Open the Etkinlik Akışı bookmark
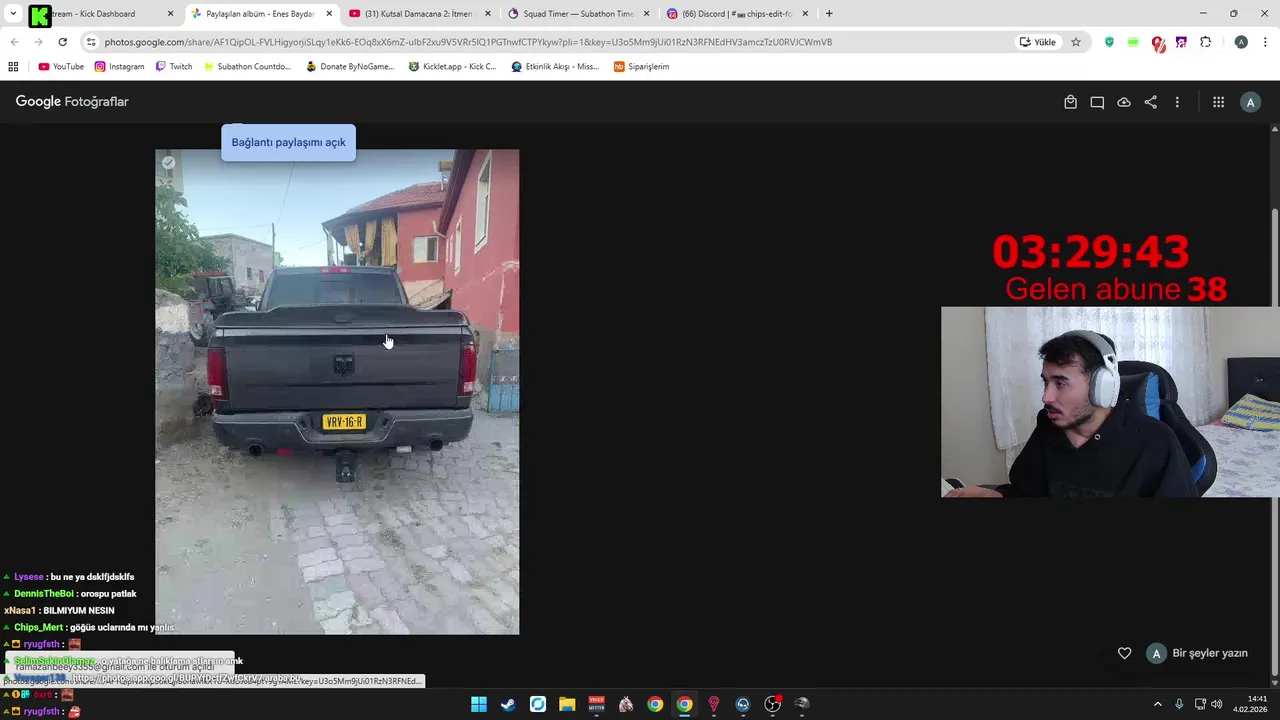 [555, 67]
